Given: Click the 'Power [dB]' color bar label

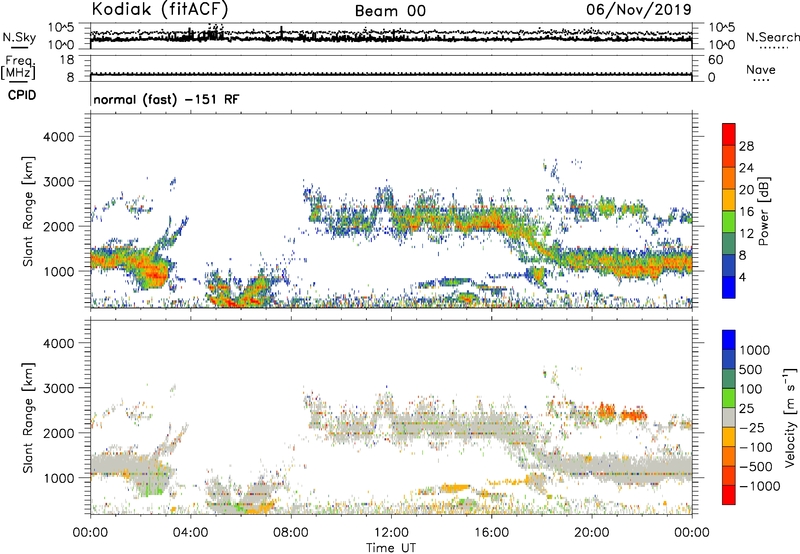Looking at the screenshot, I should click(764, 211).
